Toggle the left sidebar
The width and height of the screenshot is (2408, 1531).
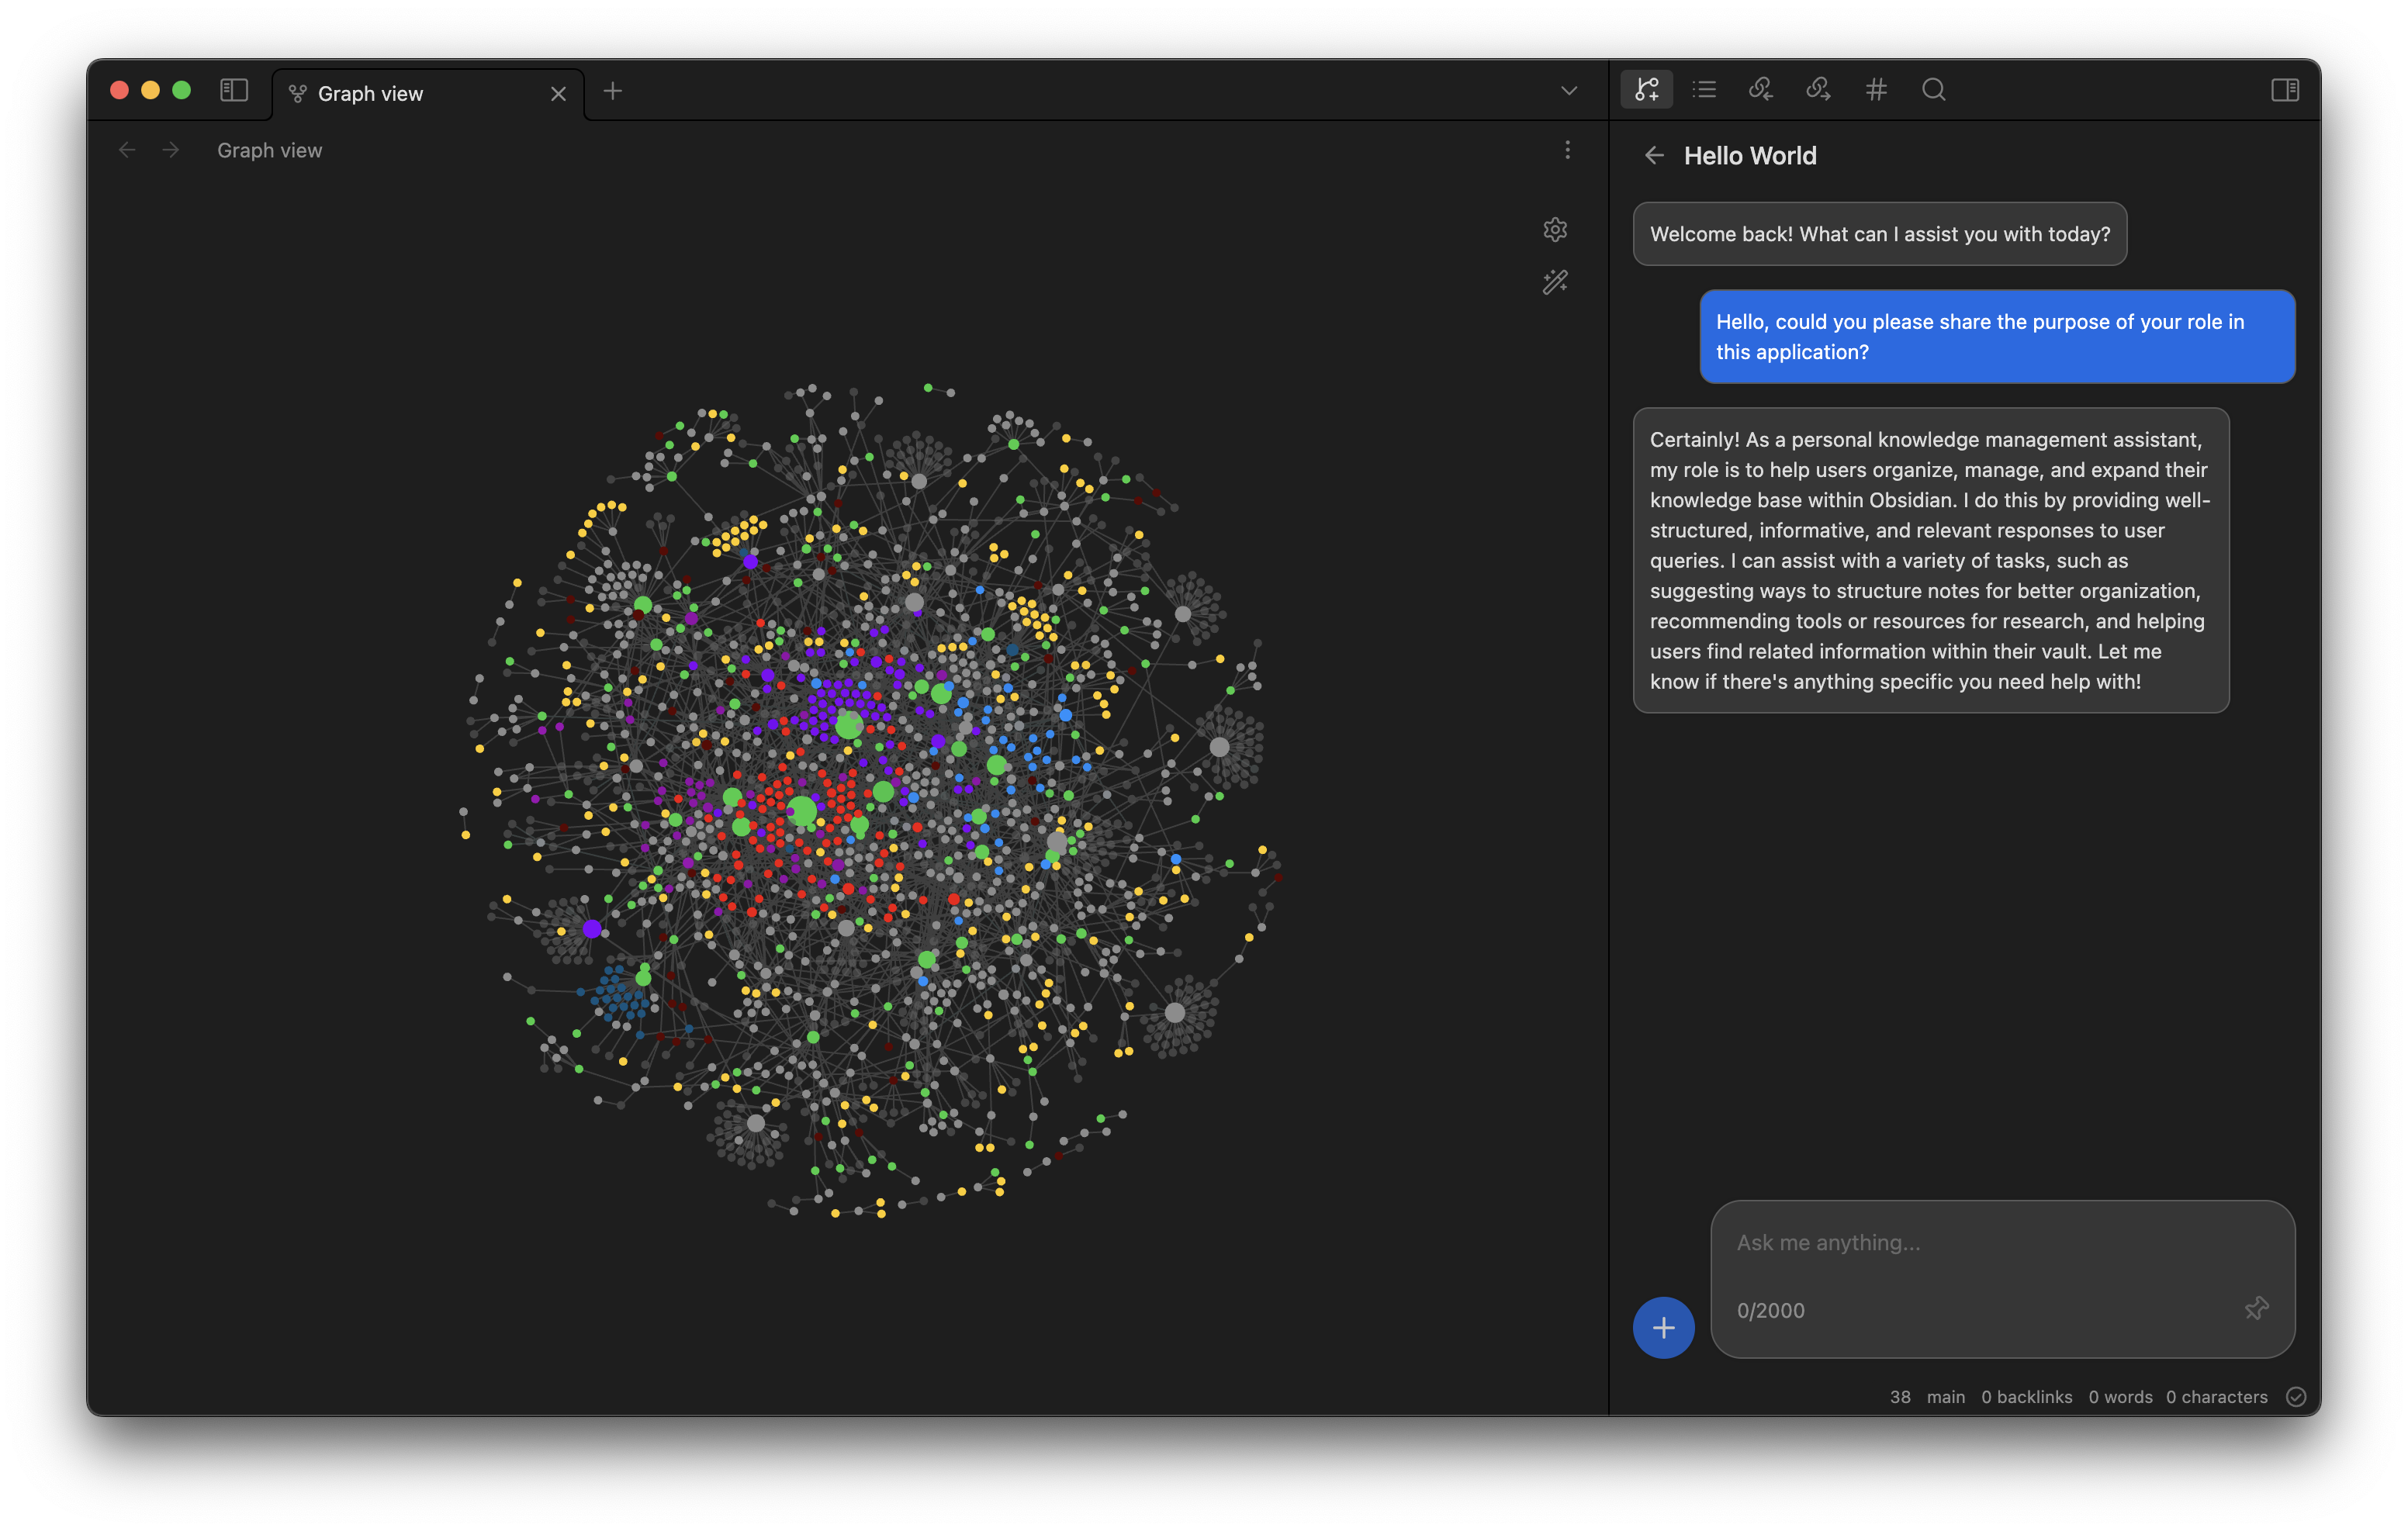pyautogui.click(x=234, y=90)
